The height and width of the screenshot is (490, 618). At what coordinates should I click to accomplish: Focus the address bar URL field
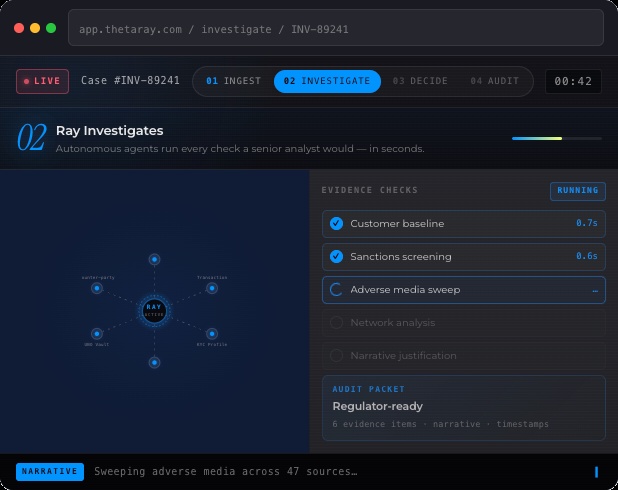336,28
